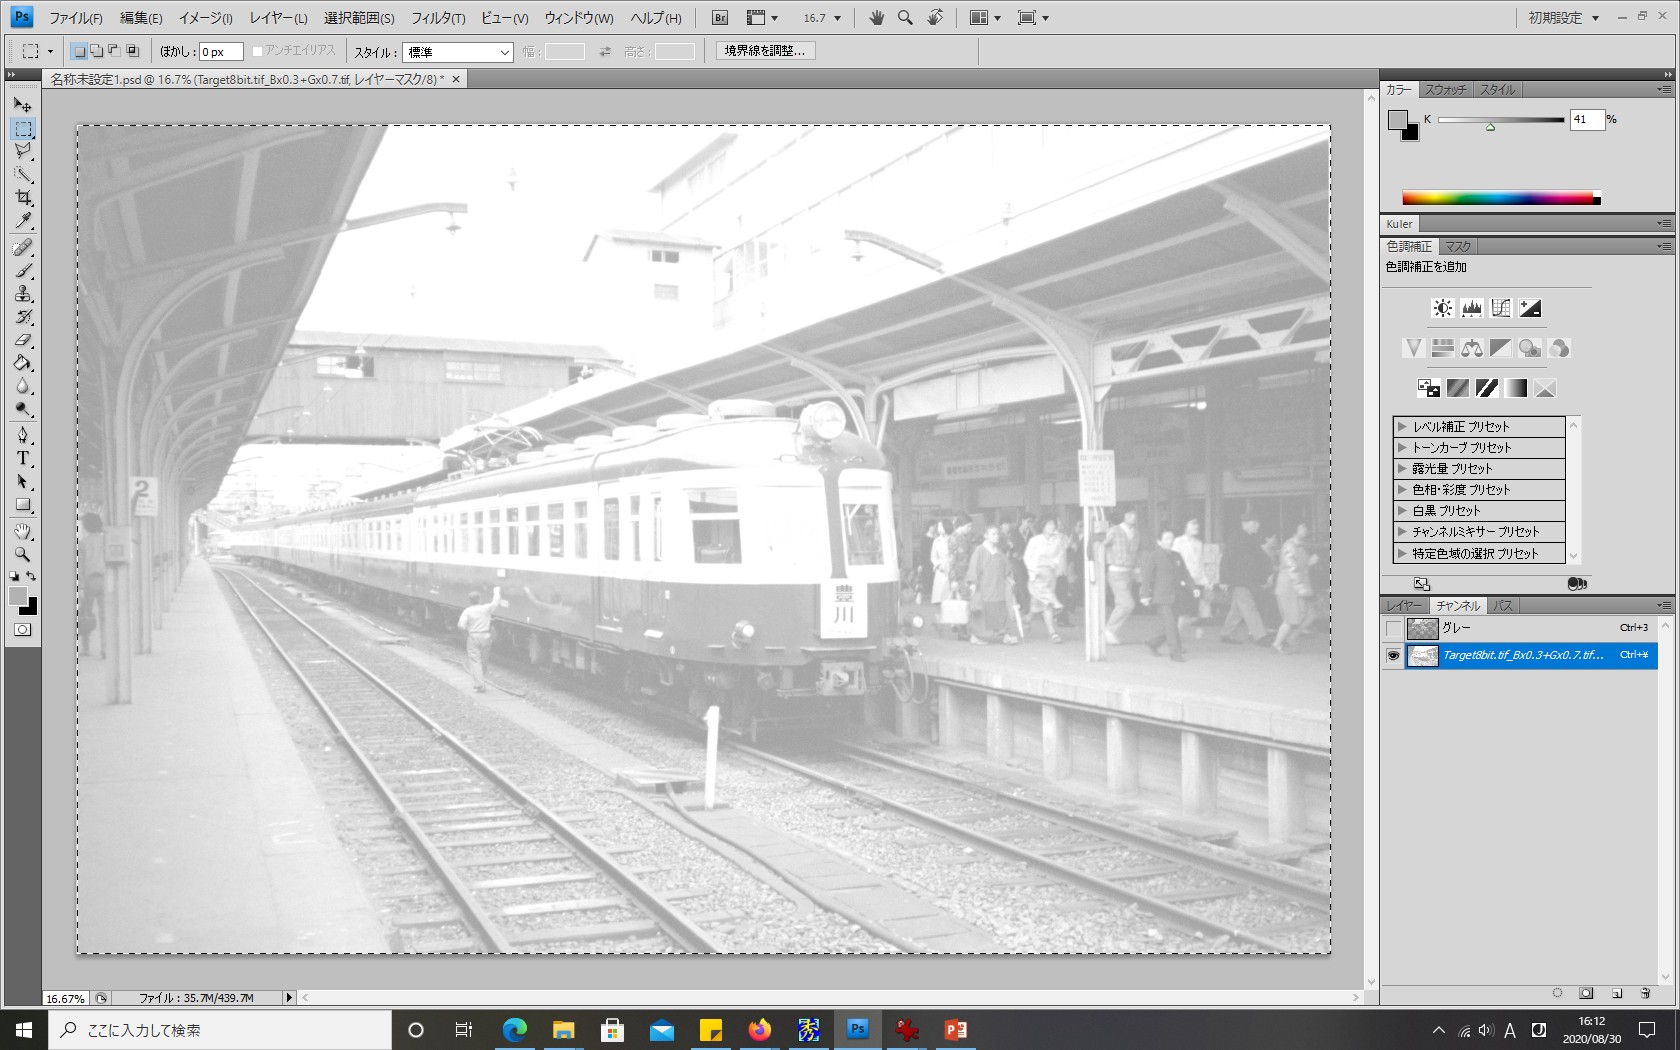The width and height of the screenshot is (1680, 1050).
Task: Choose the Intersect with Selection mode button
Action: click(133, 51)
